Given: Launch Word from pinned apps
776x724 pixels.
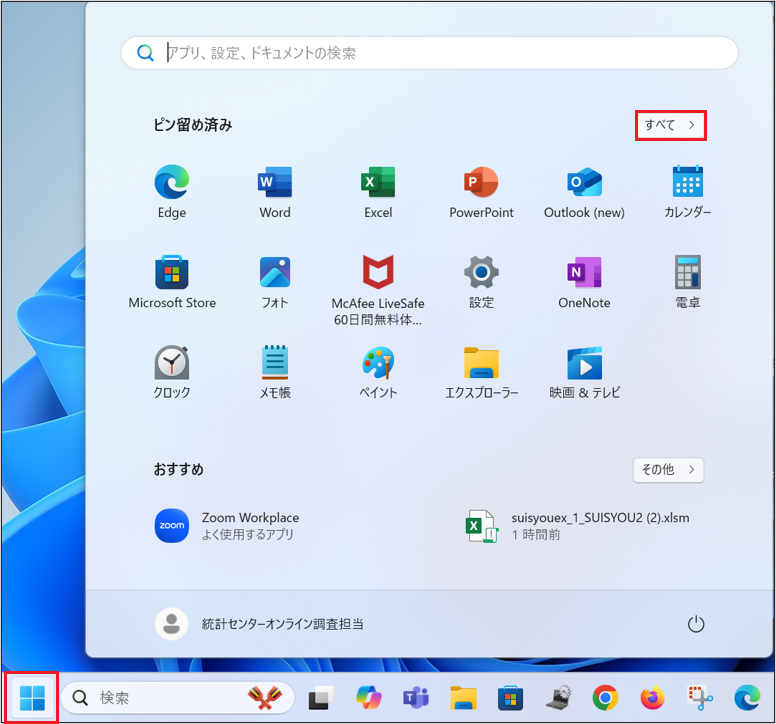Looking at the screenshot, I should pyautogui.click(x=275, y=192).
